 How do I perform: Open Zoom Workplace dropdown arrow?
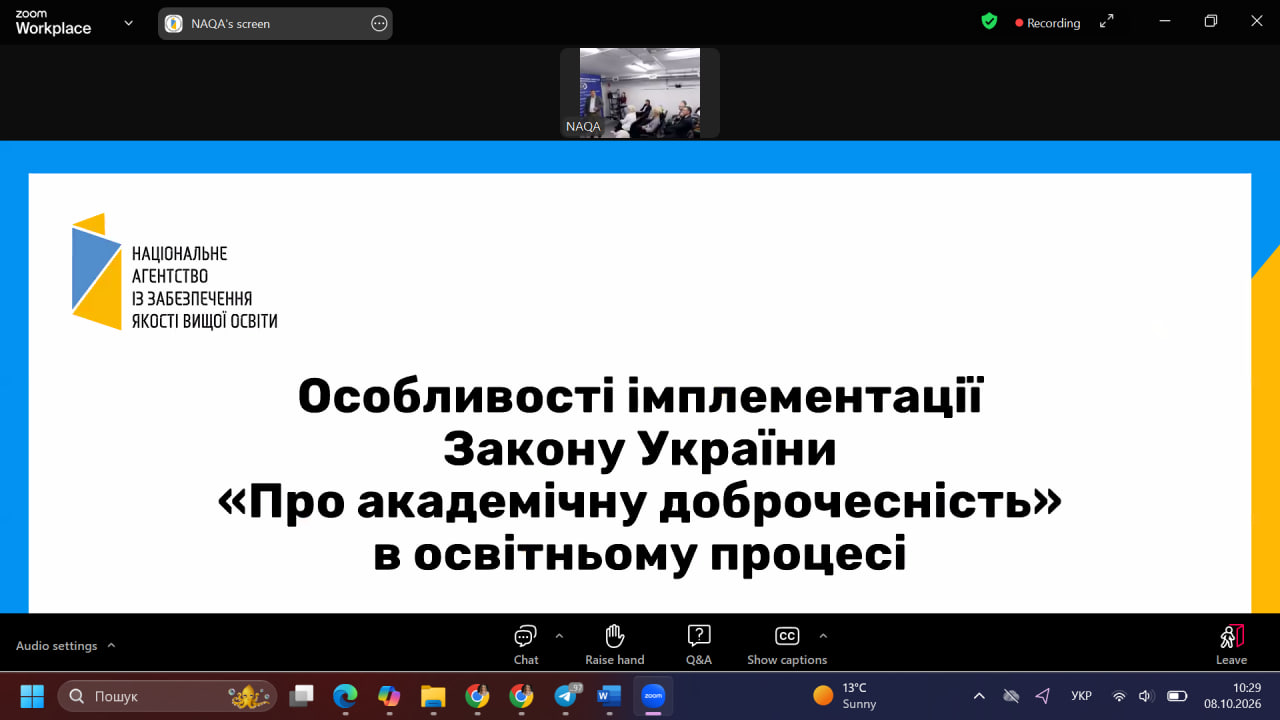128,23
